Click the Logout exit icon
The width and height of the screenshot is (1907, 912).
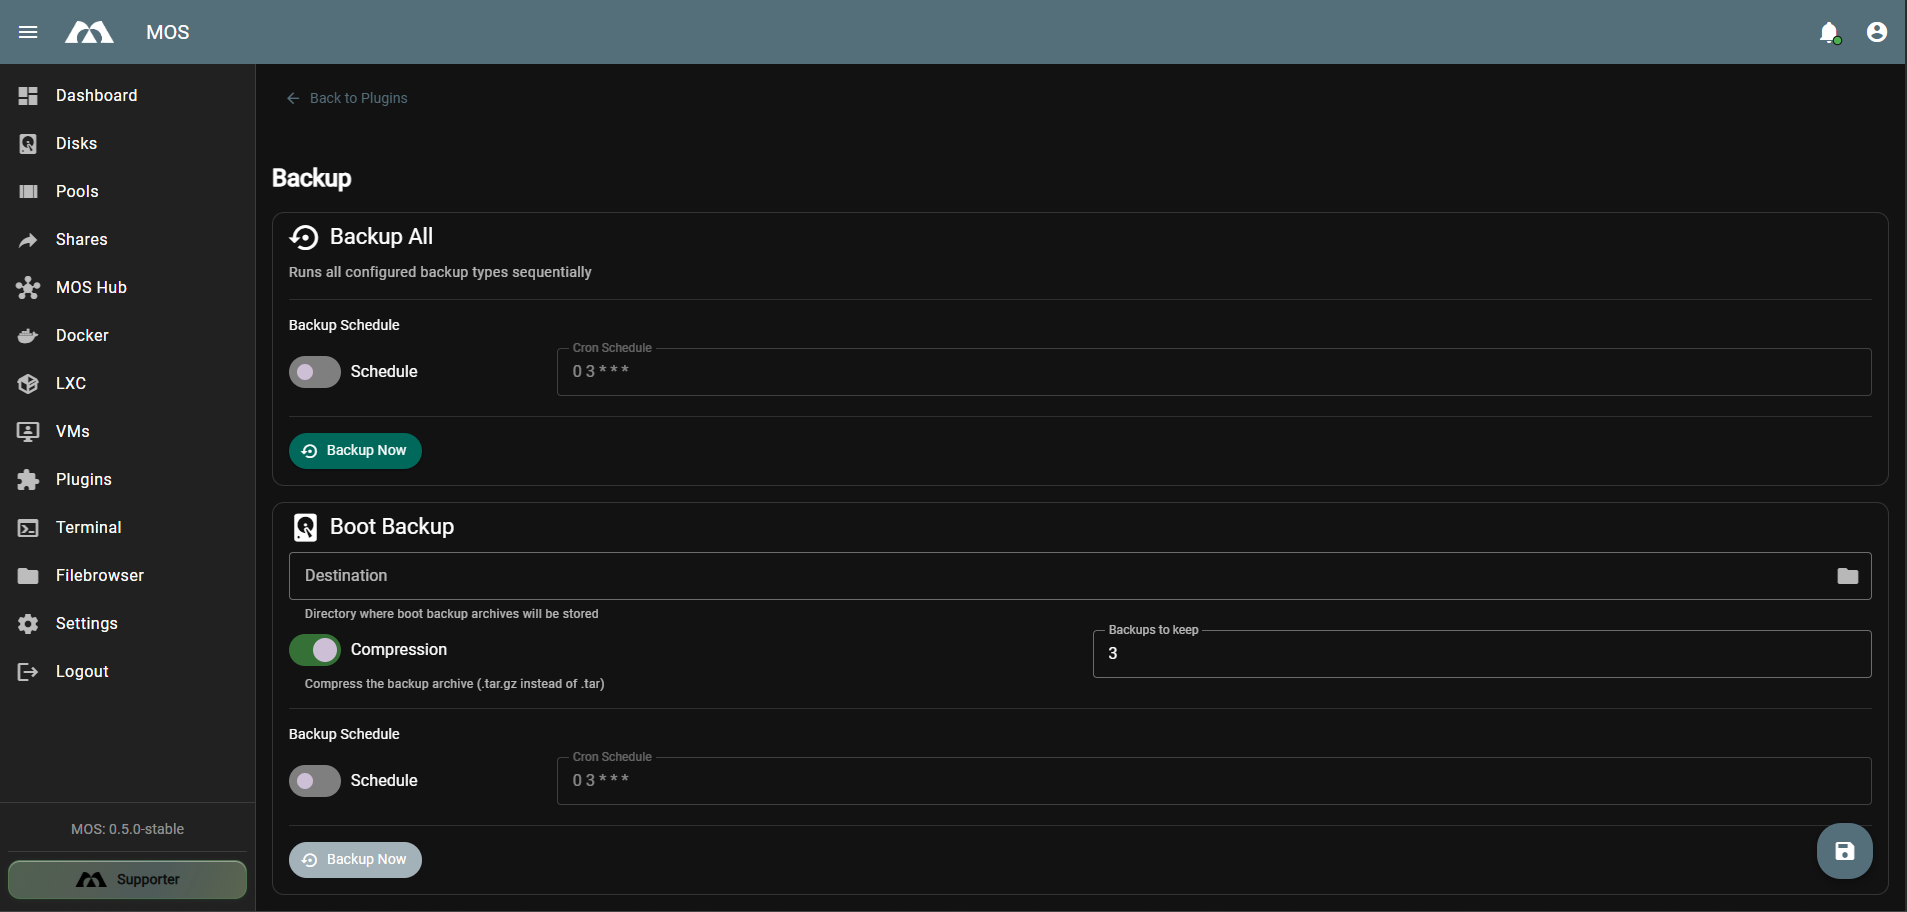click(x=28, y=672)
